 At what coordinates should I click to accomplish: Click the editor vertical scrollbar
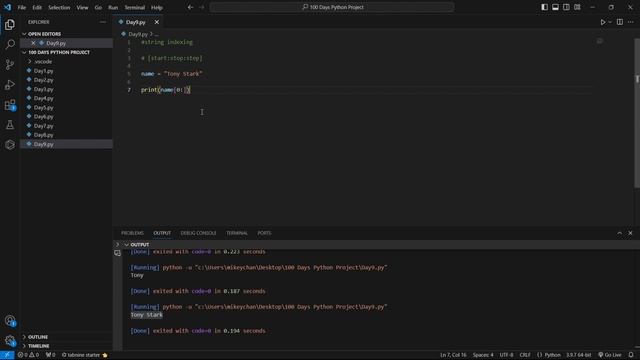(x=637, y=112)
